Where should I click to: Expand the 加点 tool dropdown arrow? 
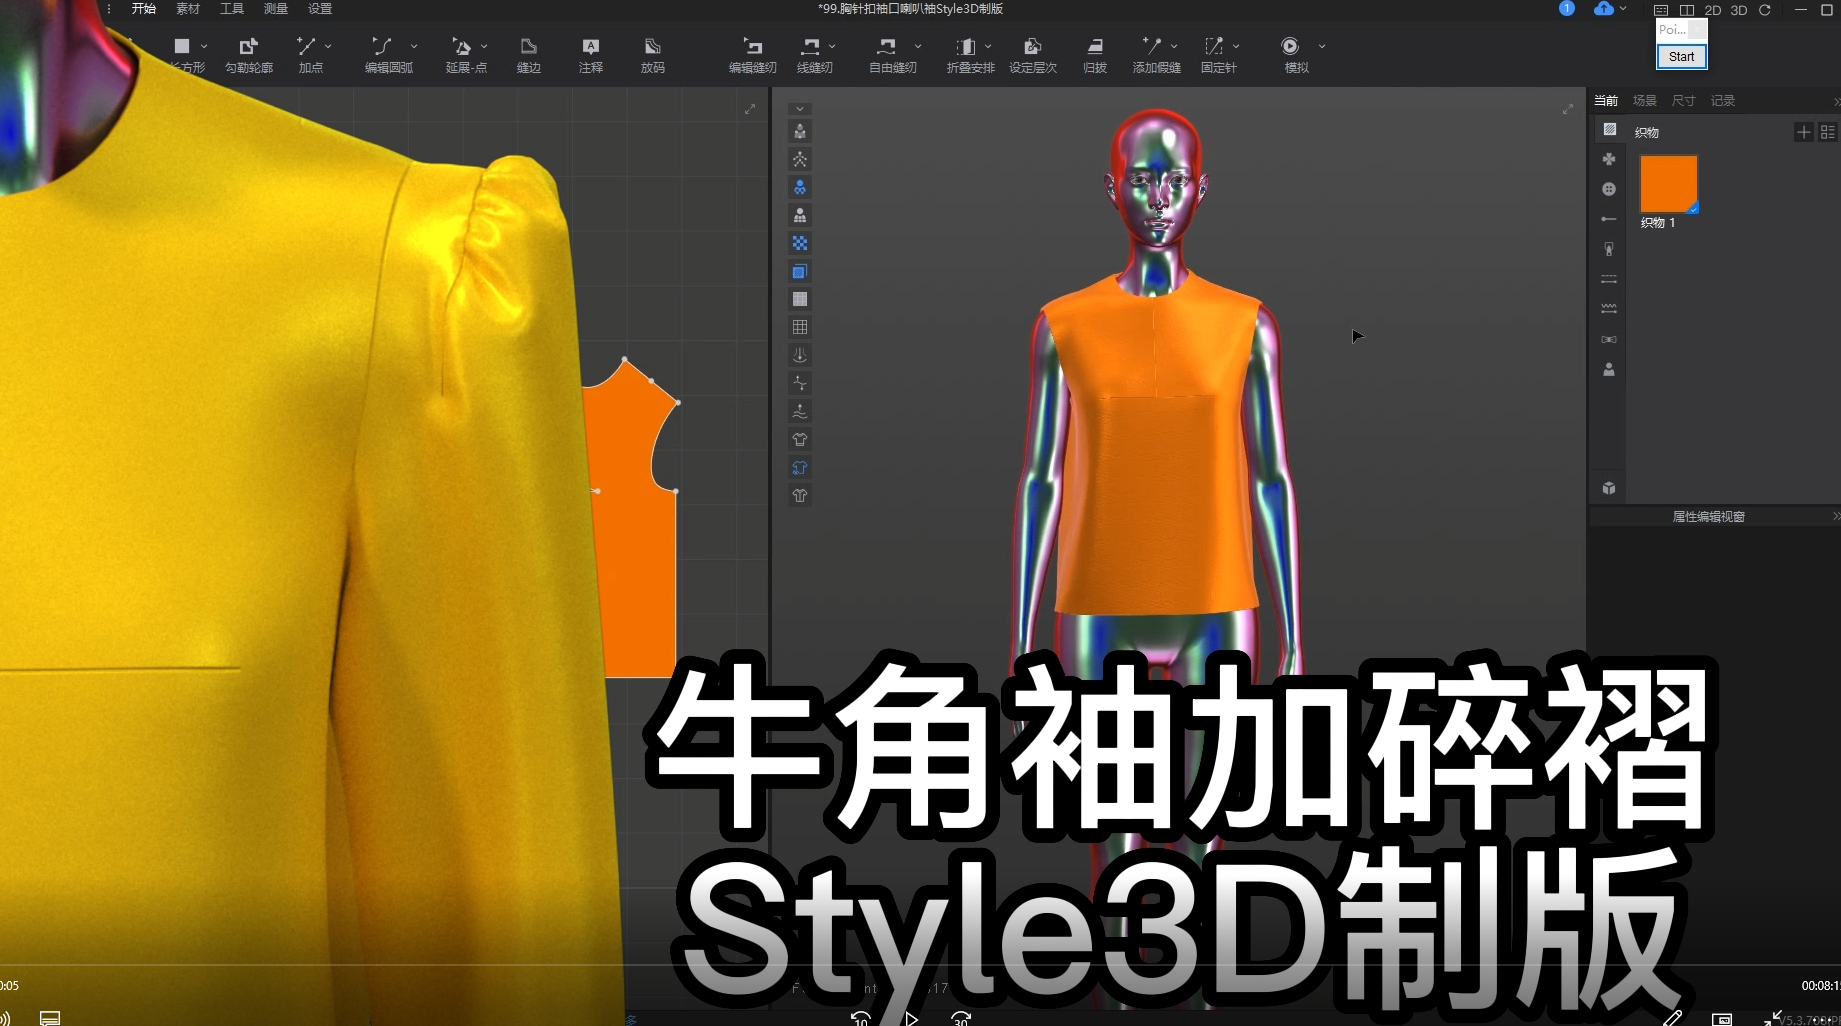pos(328,46)
